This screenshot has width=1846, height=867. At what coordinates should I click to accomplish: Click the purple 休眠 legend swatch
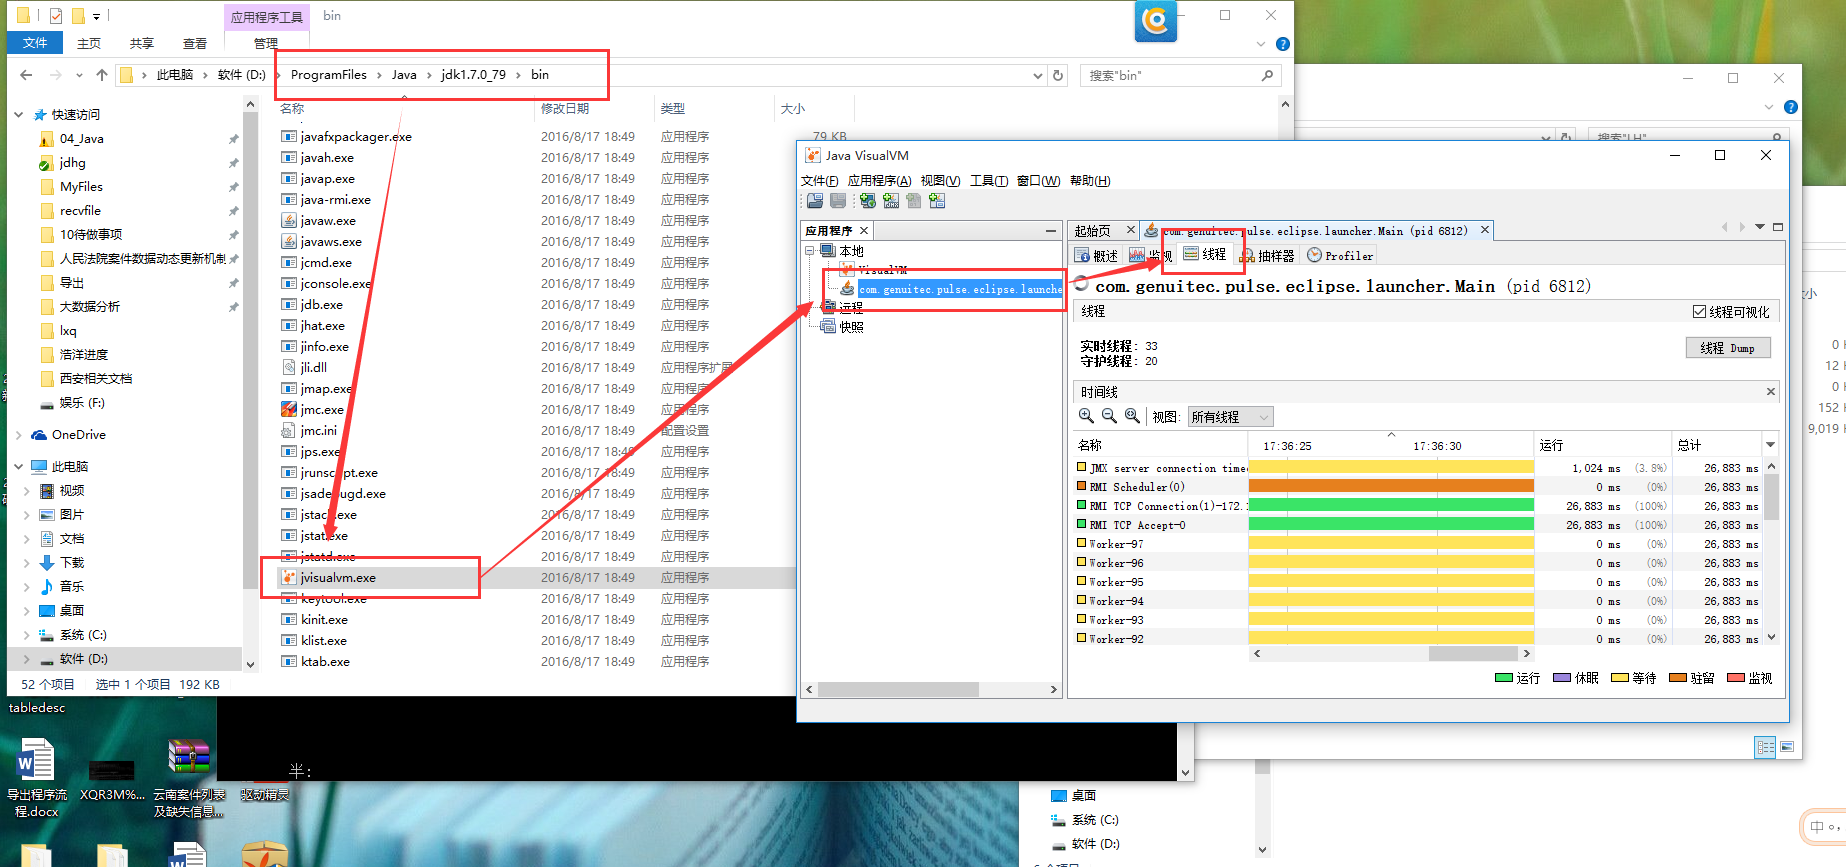click(x=1562, y=678)
